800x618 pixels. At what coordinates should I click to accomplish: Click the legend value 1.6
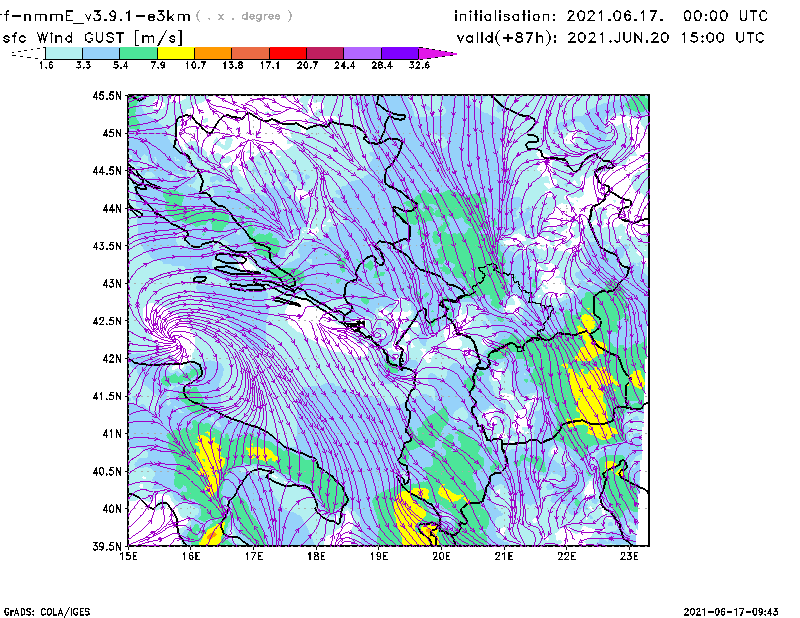pos(46,65)
